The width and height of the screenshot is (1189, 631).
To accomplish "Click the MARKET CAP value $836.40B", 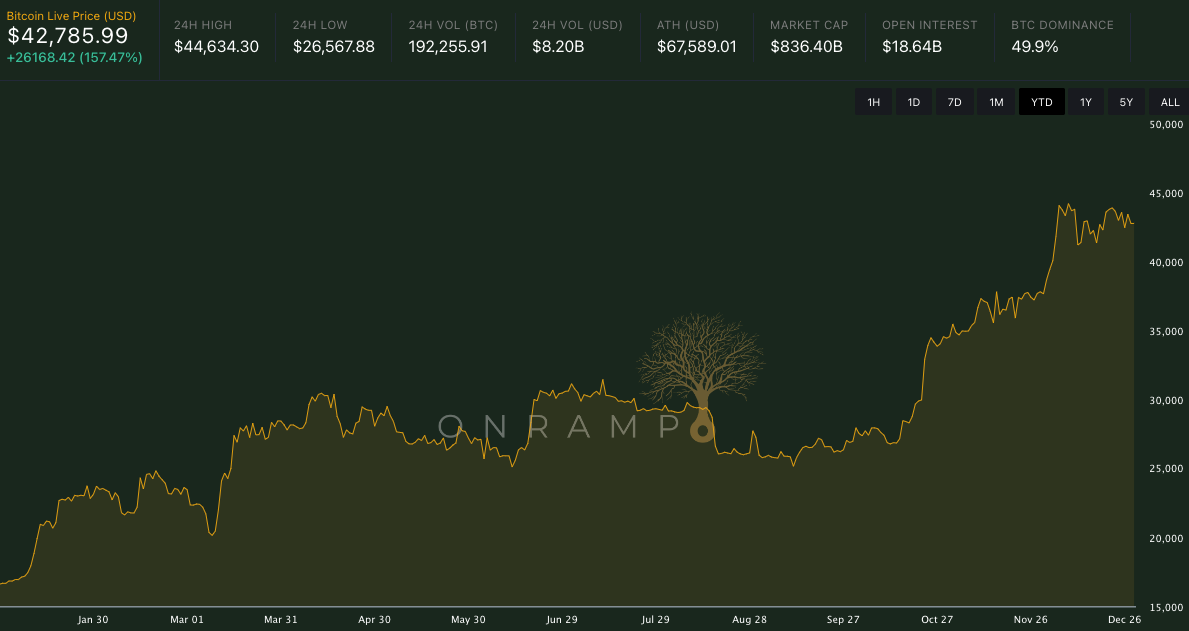I will [x=806, y=46].
